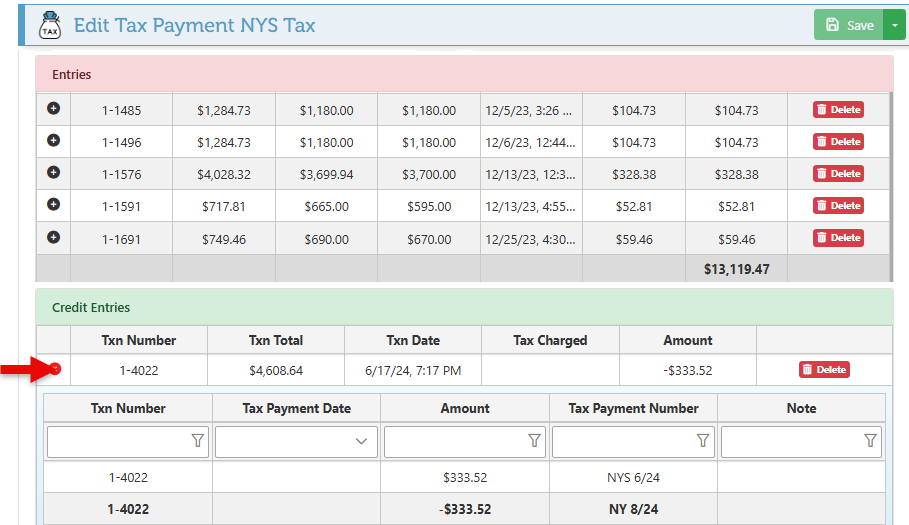Delete the $59.46 entry 1-1691
Screen dimensions: 909x525
[838, 238]
